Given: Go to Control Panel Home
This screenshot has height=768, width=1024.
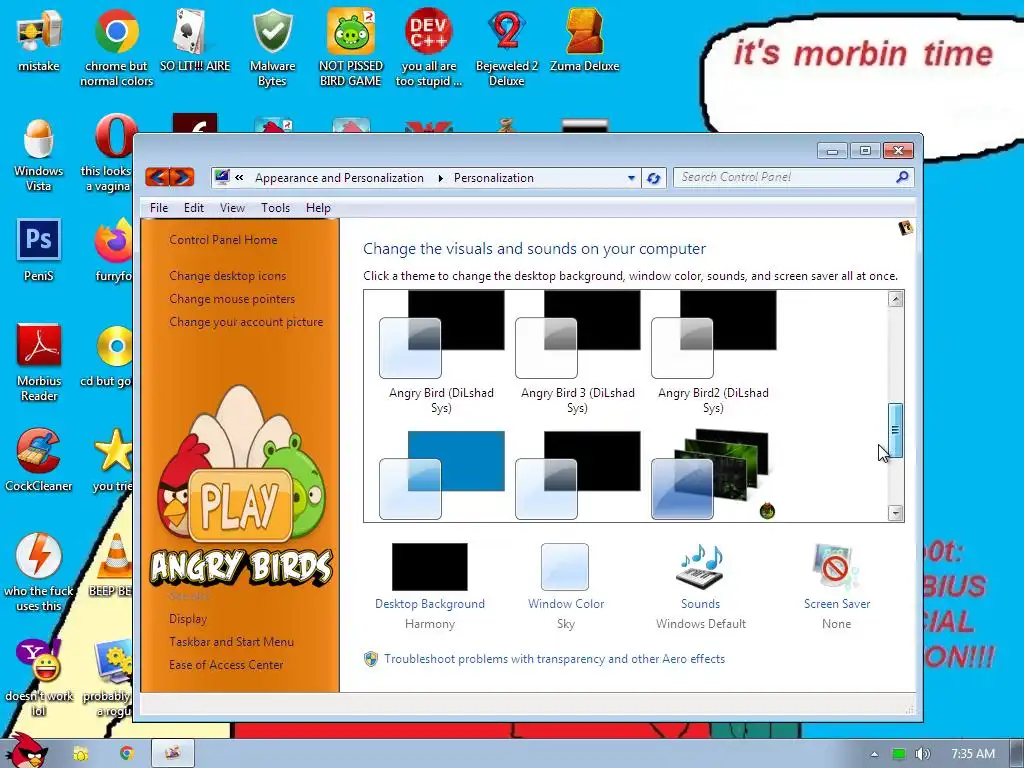Looking at the screenshot, I should 223,240.
